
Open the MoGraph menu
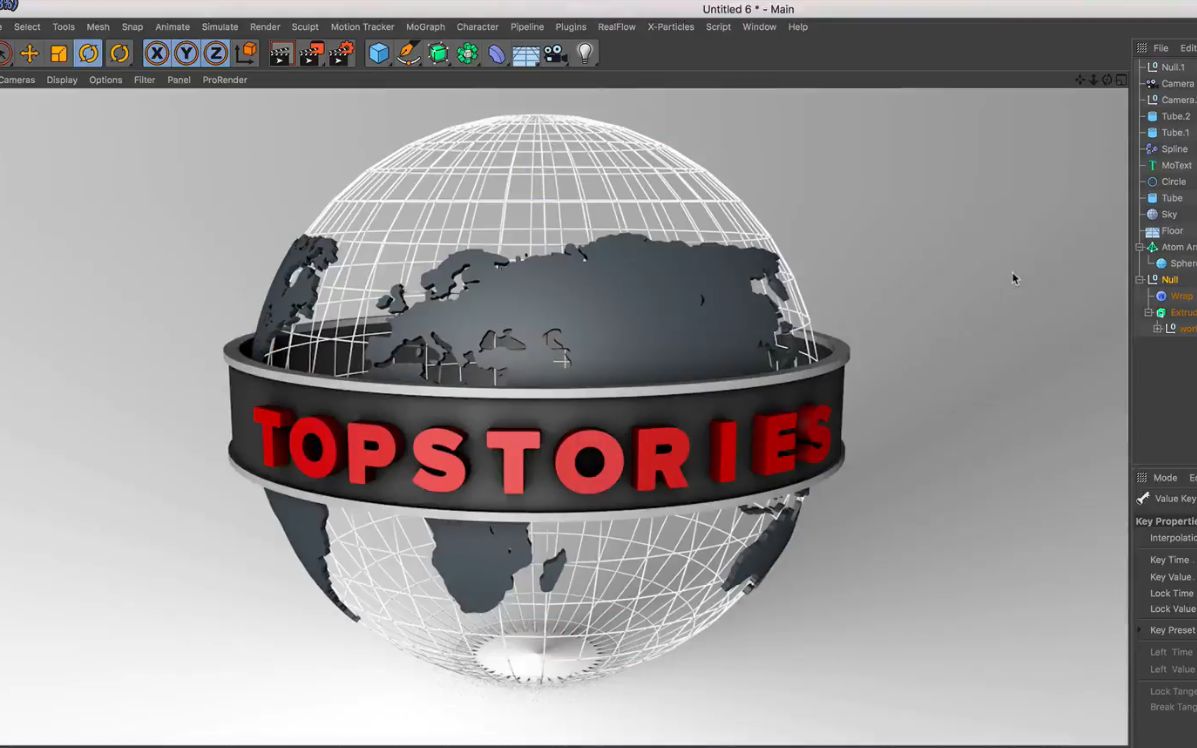coord(425,27)
